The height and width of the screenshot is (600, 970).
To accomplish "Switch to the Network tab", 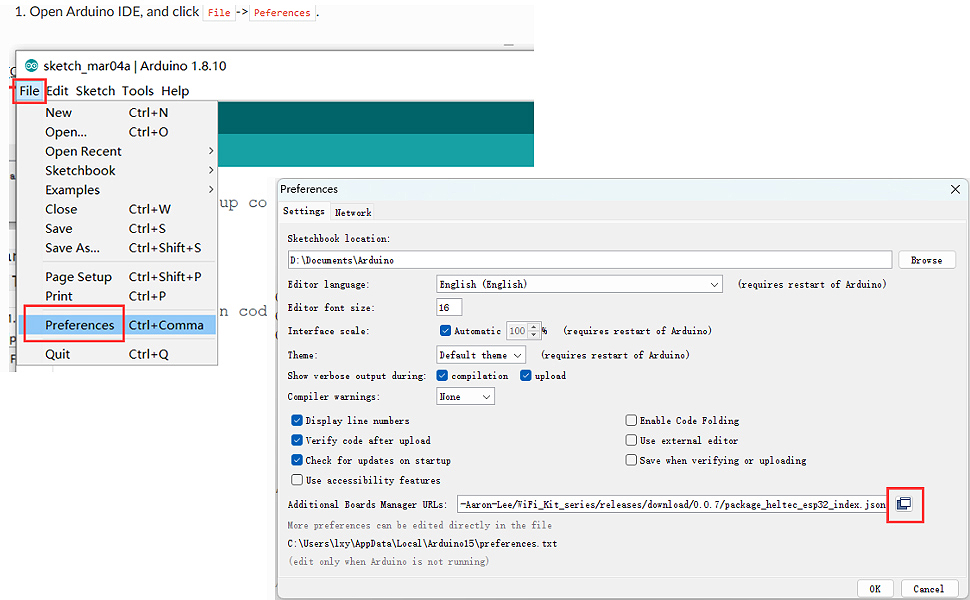I will pyautogui.click(x=353, y=212).
